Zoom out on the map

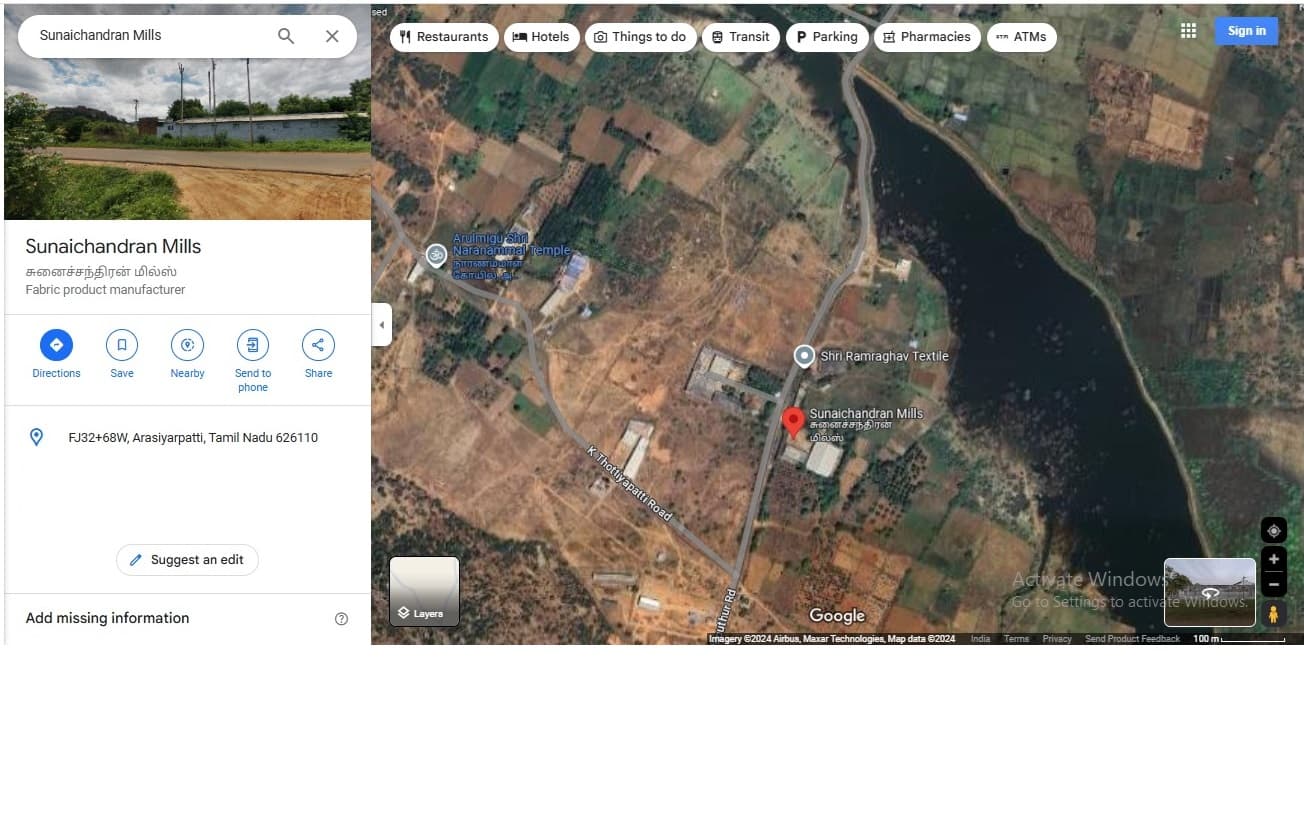pos(1273,585)
